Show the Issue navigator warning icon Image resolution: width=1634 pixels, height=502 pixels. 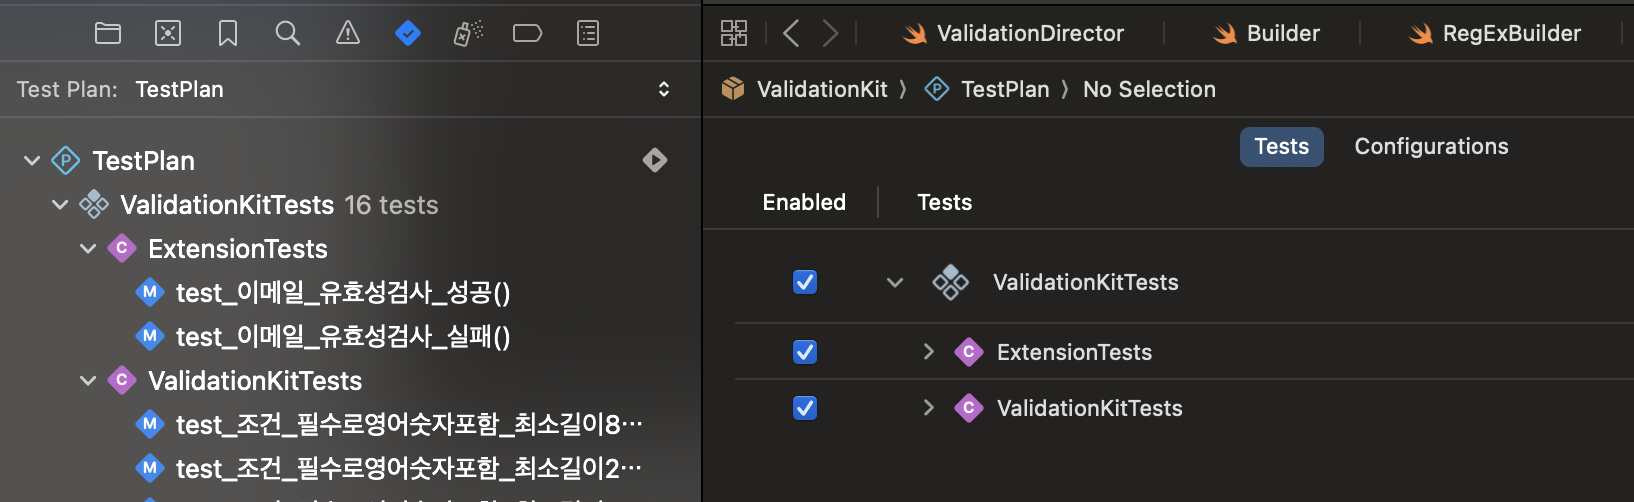(348, 33)
